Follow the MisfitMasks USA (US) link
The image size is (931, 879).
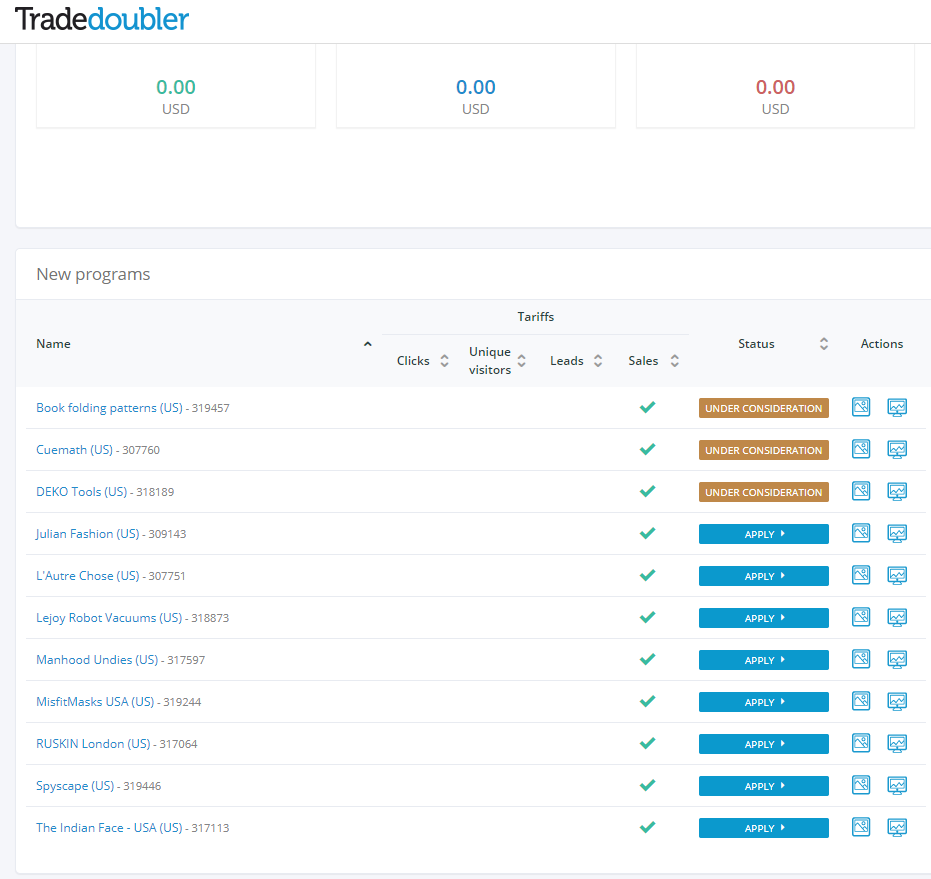coord(95,702)
